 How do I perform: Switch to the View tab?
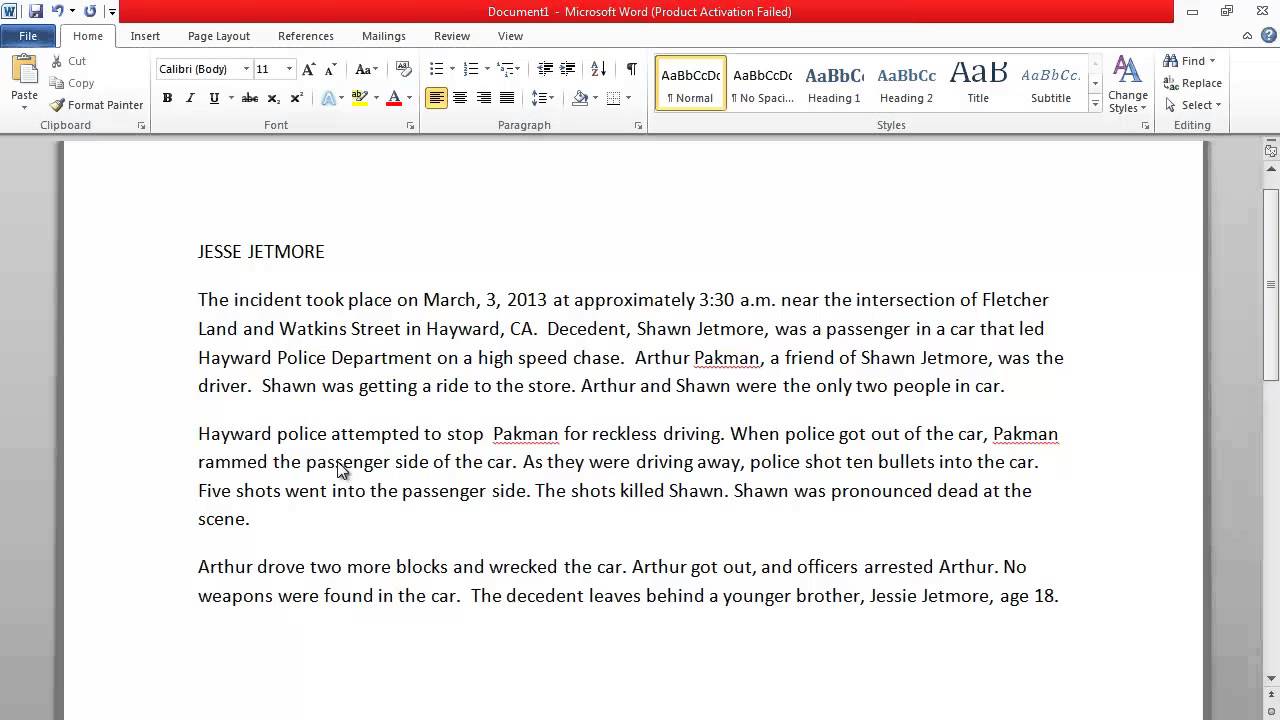(510, 36)
